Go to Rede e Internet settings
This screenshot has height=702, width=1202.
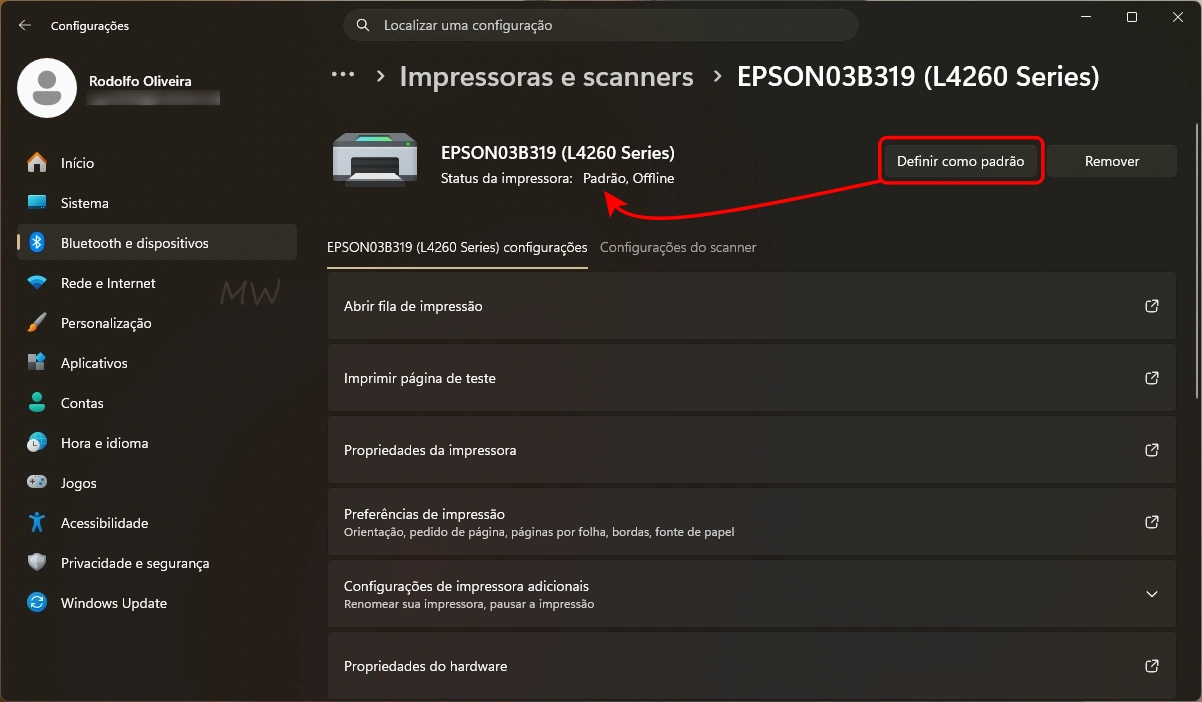(x=157, y=283)
